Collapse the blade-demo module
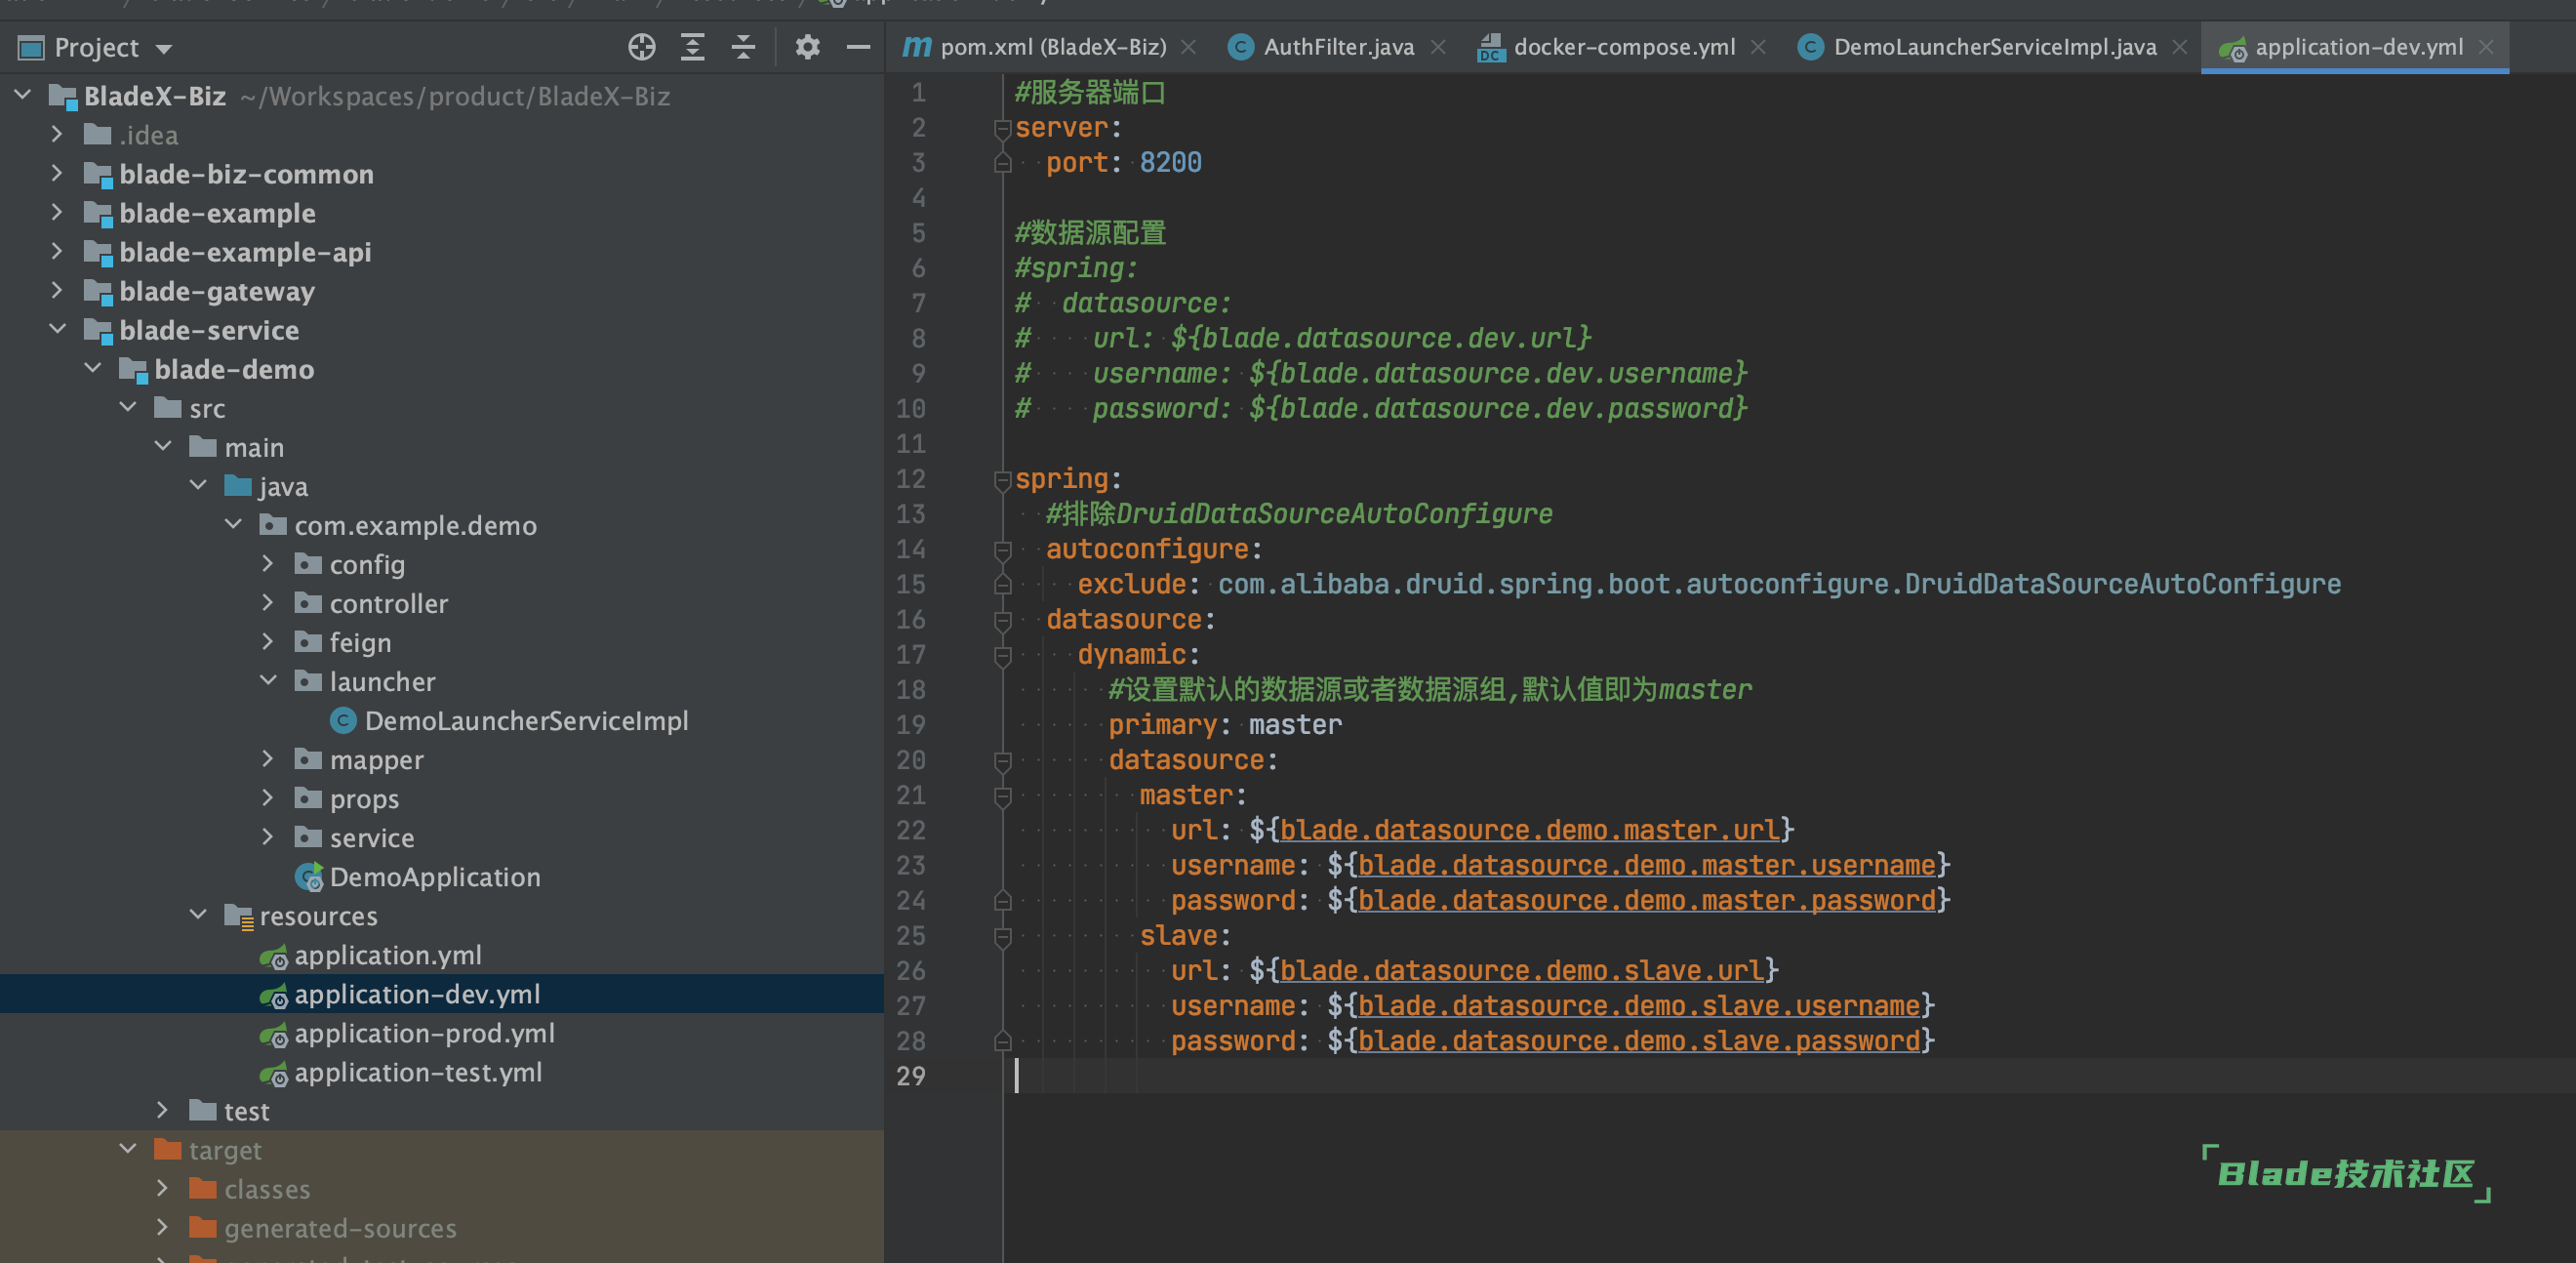 tap(93, 368)
